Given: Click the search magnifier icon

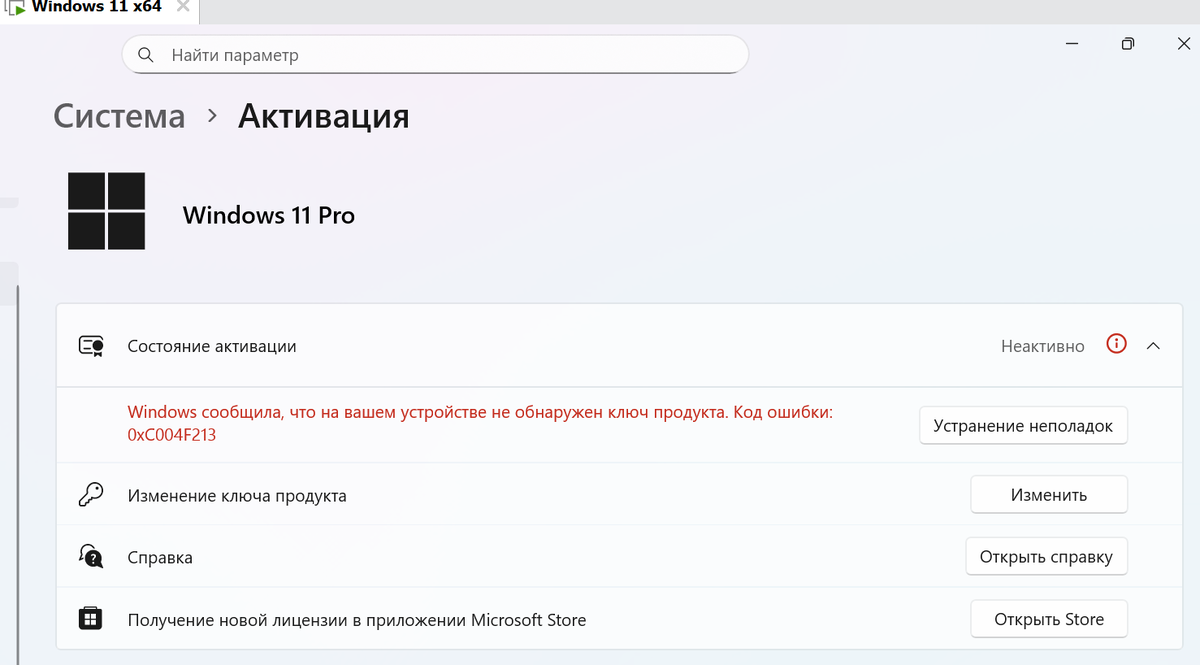Looking at the screenshot, I should coord(146,55).
